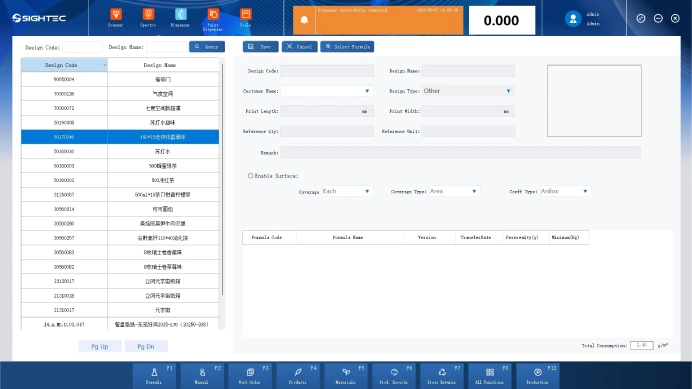Open All Functions module (F8)
This screenshot has width=692, height=389.
(x=489, y=375)
